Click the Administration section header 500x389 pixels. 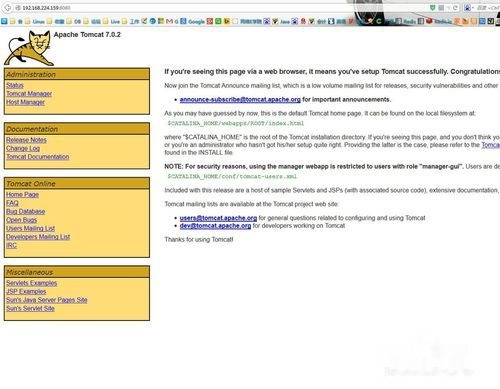tap(77, 74)
